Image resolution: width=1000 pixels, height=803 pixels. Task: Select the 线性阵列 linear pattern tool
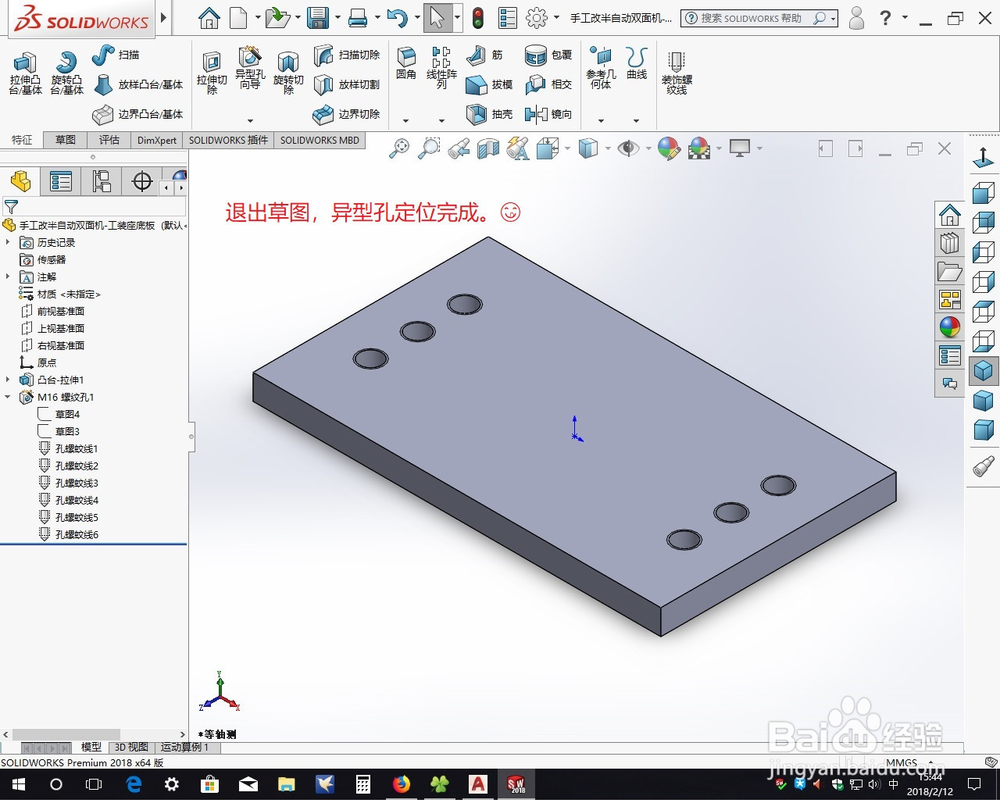441,67
